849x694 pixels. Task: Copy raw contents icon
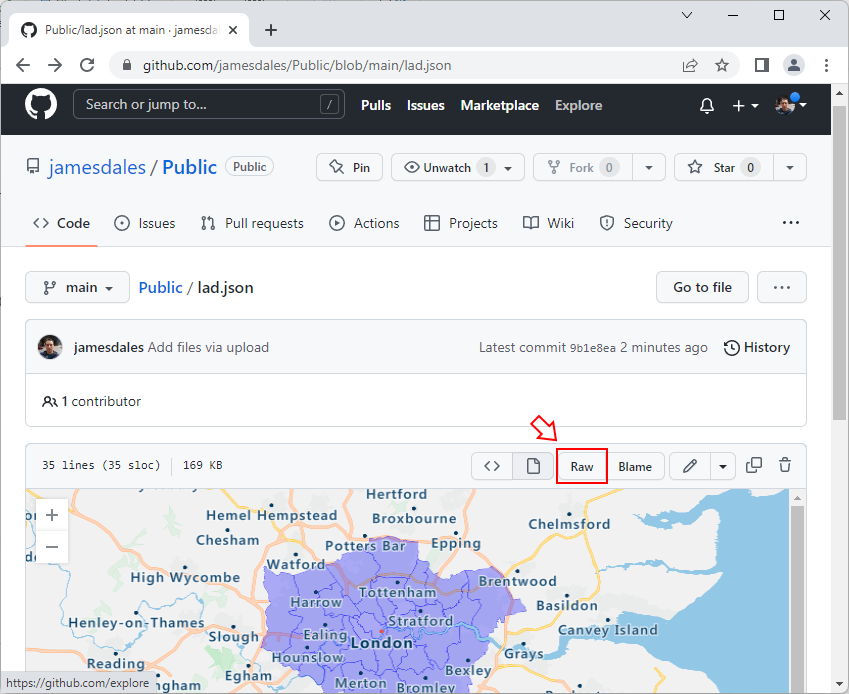(754, 466)
